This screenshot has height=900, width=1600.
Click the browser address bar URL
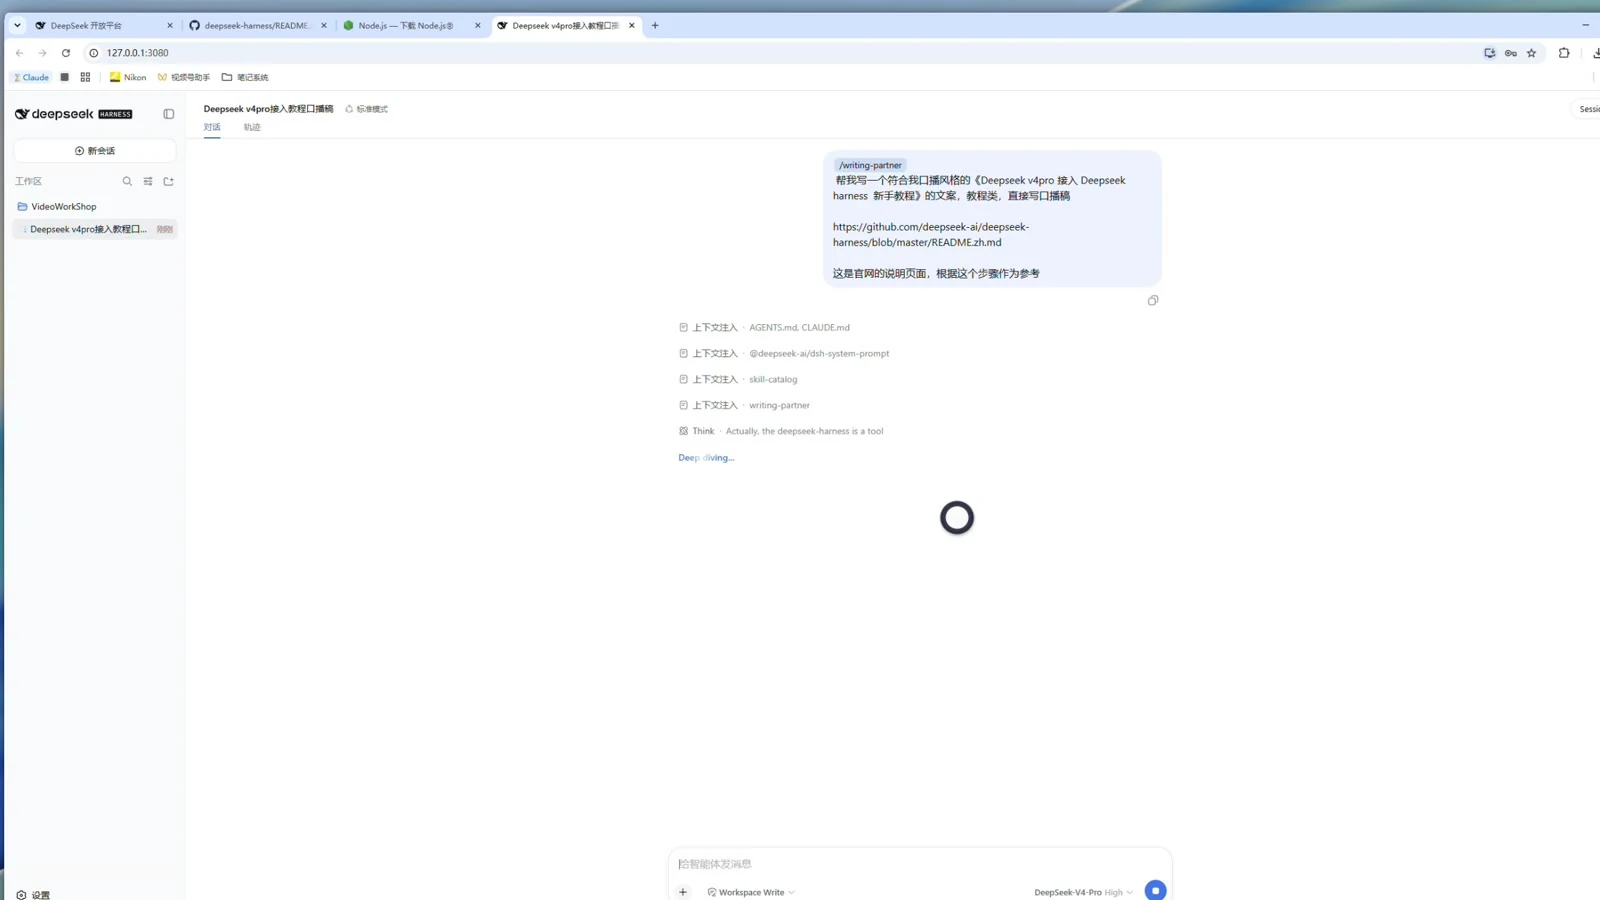click(138, 53)
